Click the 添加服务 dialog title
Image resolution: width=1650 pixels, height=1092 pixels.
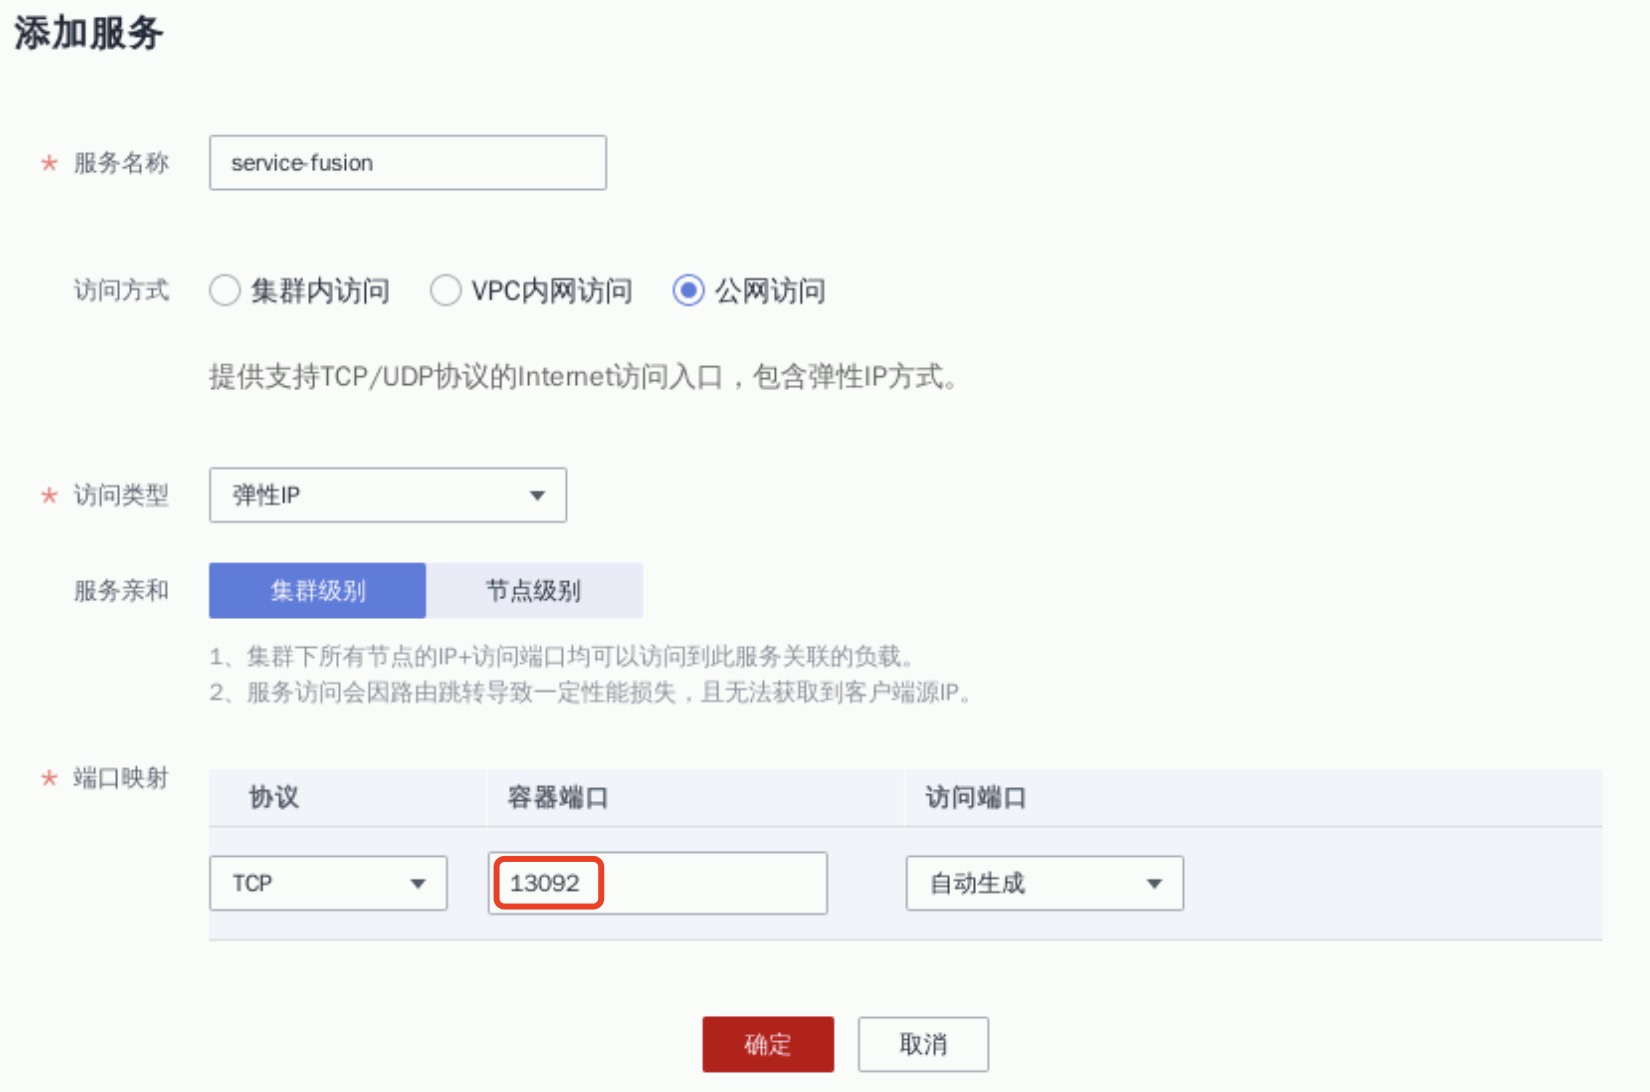point(88,34)
